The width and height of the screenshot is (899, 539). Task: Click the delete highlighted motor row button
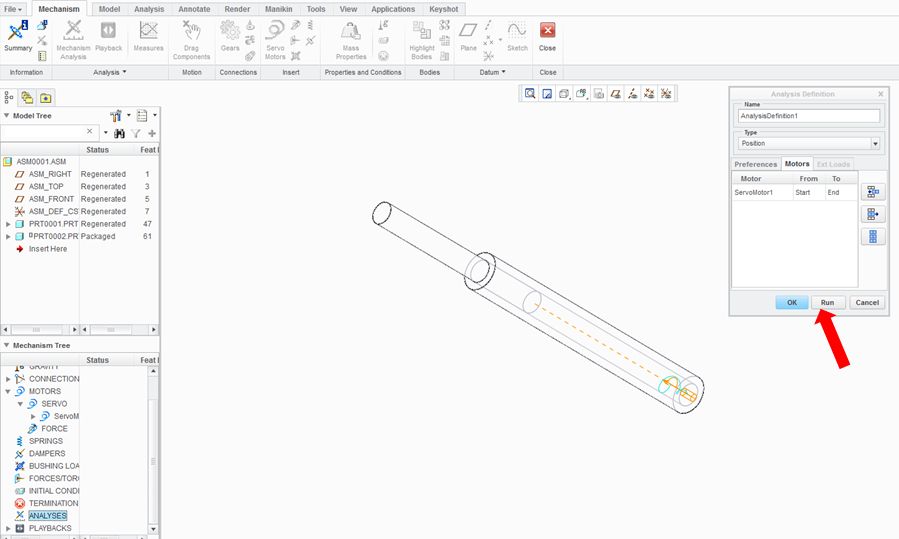tap(873, 214)
